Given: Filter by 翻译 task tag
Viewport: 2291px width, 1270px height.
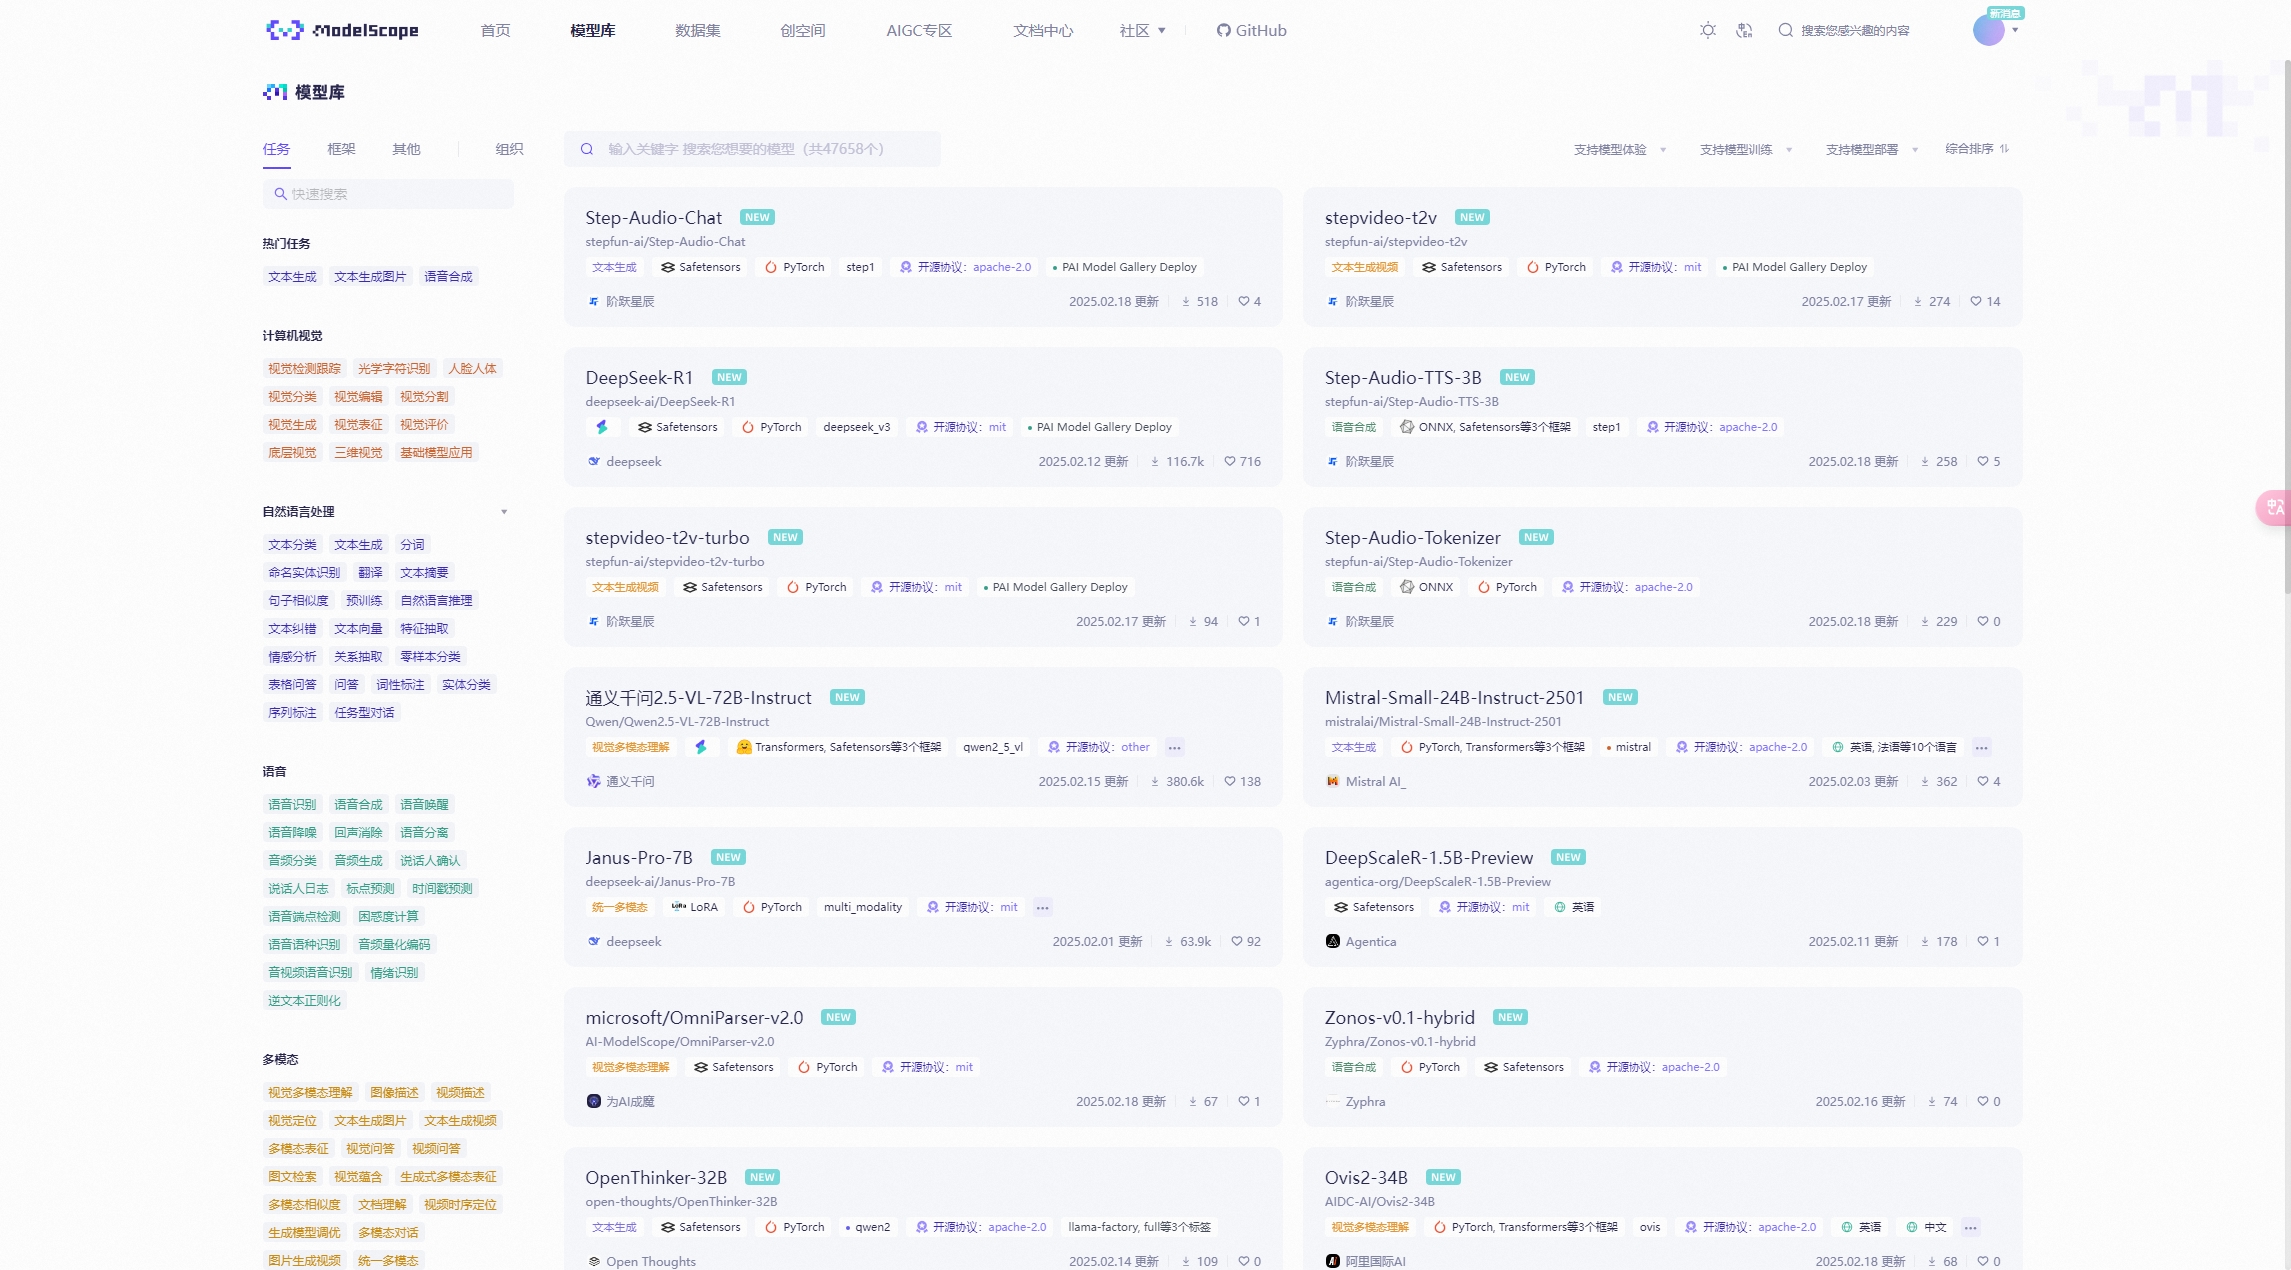Looking at the screenshot, I should [x=370, y=573].
